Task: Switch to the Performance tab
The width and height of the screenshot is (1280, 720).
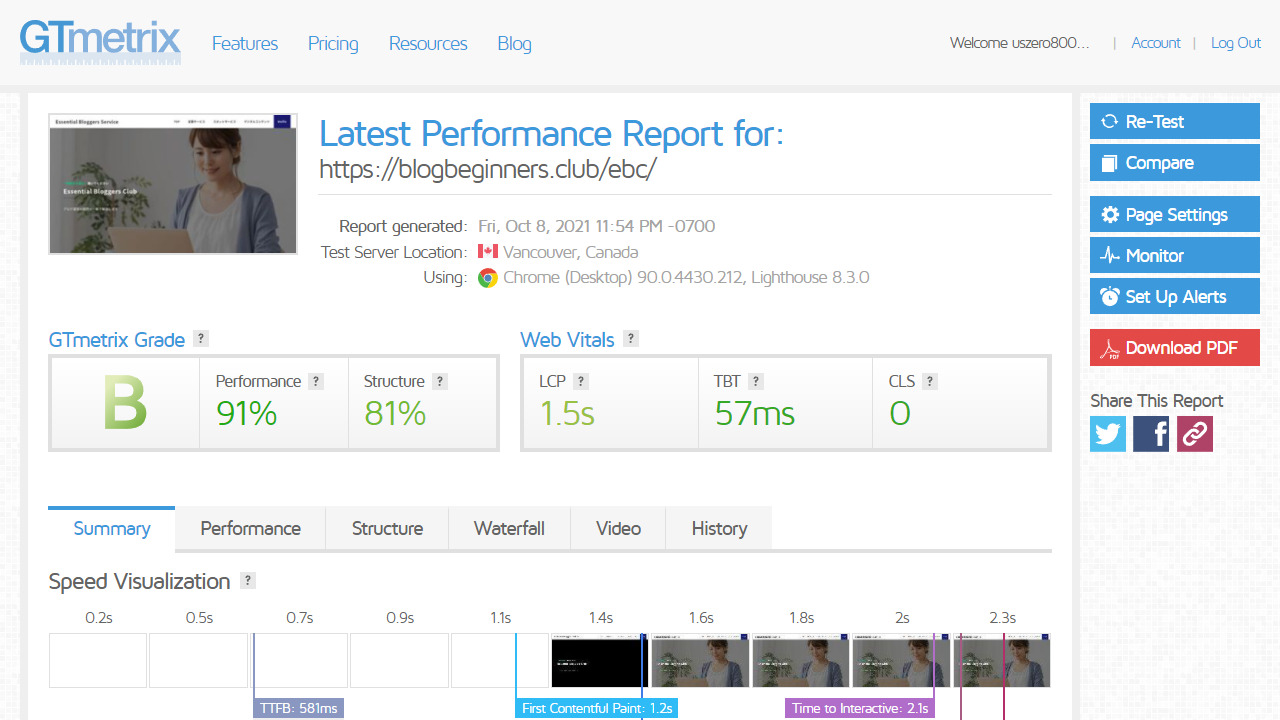Action: [250, 528]
